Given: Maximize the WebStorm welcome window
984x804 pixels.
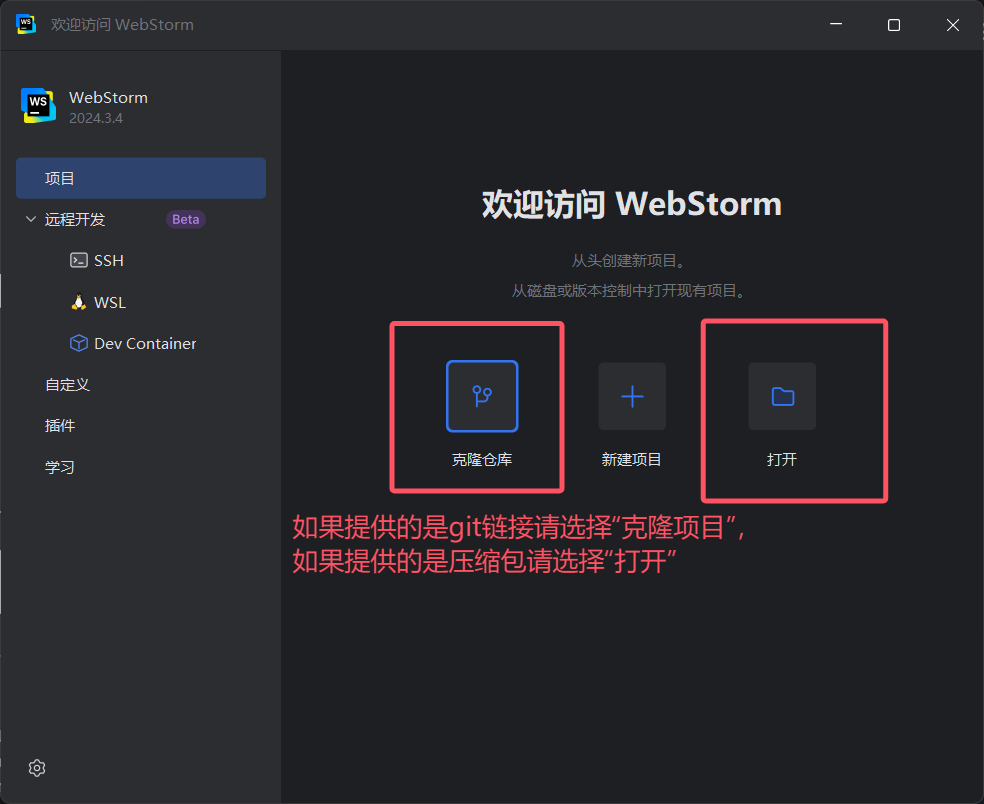Looking at the screenshot, I should coord(894,25).
